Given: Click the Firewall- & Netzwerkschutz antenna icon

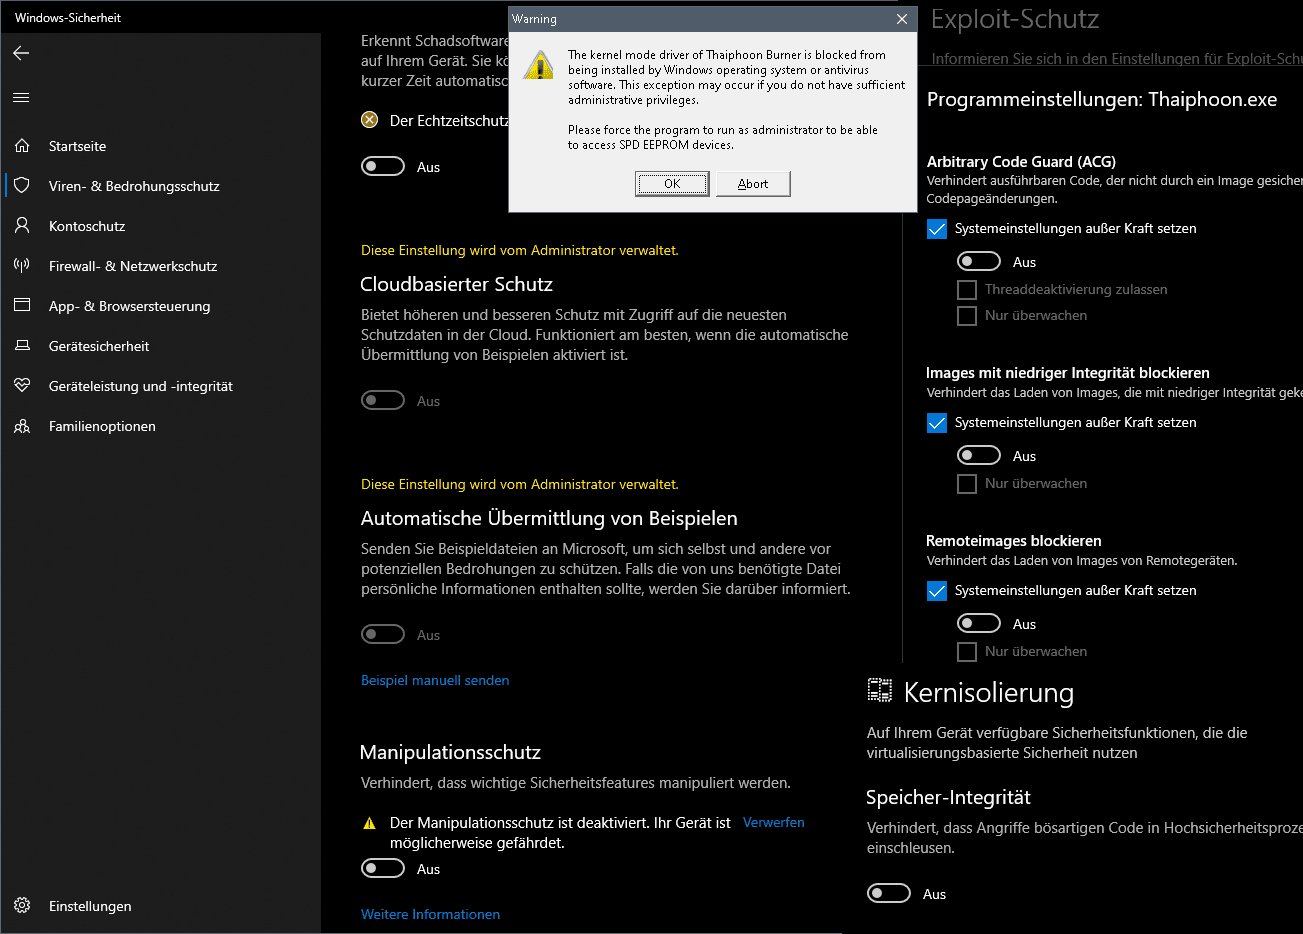Looking at the screenshot, I should 22,266.
